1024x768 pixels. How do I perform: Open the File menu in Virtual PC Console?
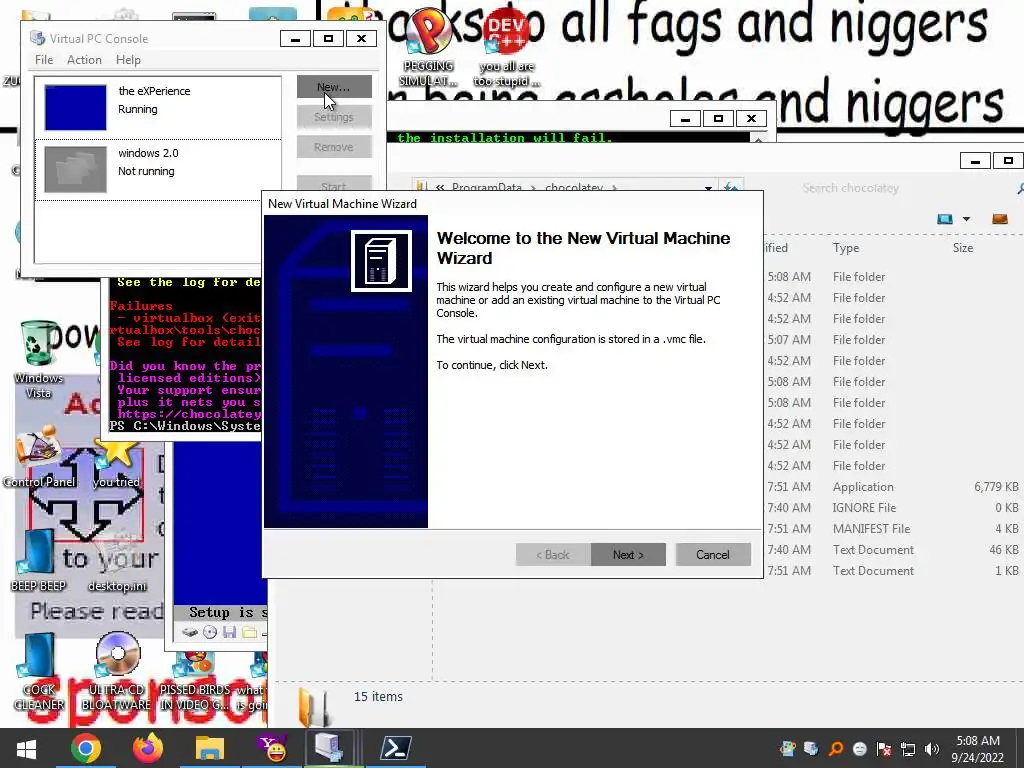click(44, 59)
